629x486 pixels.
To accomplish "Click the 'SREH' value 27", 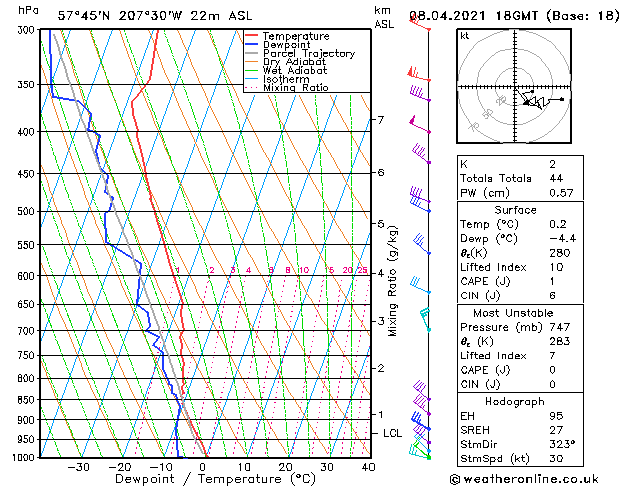I will click(556, 430).
